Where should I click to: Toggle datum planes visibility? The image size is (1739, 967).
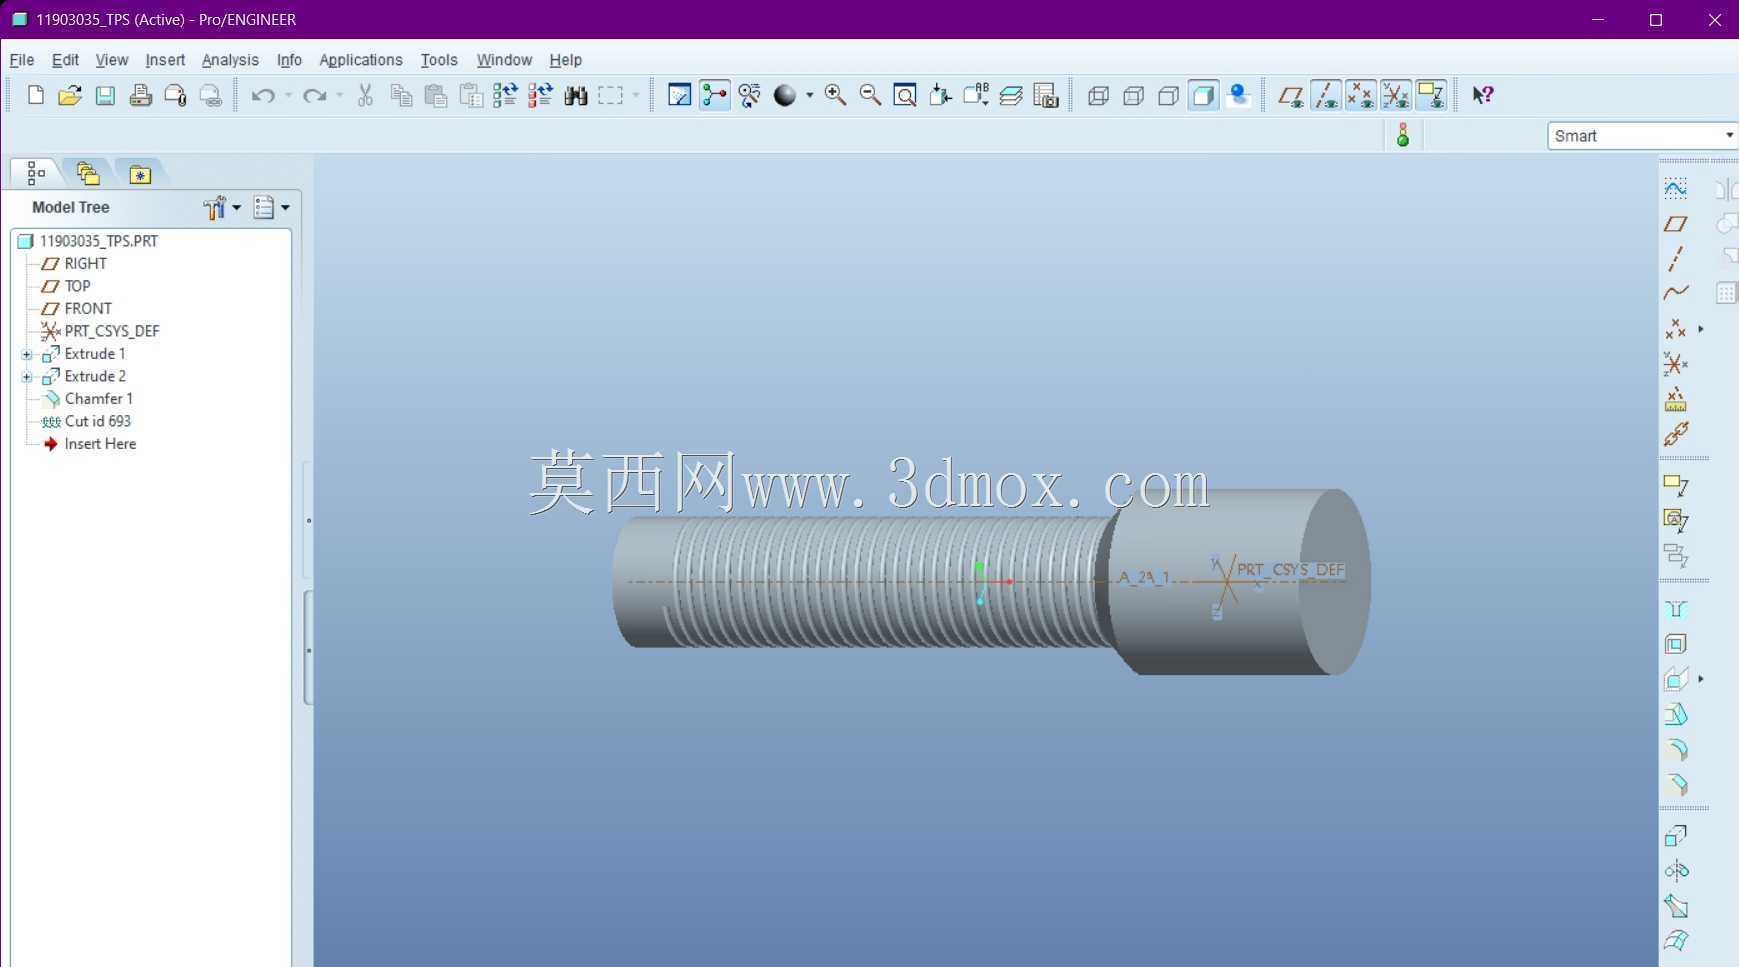pos(1290,95)
